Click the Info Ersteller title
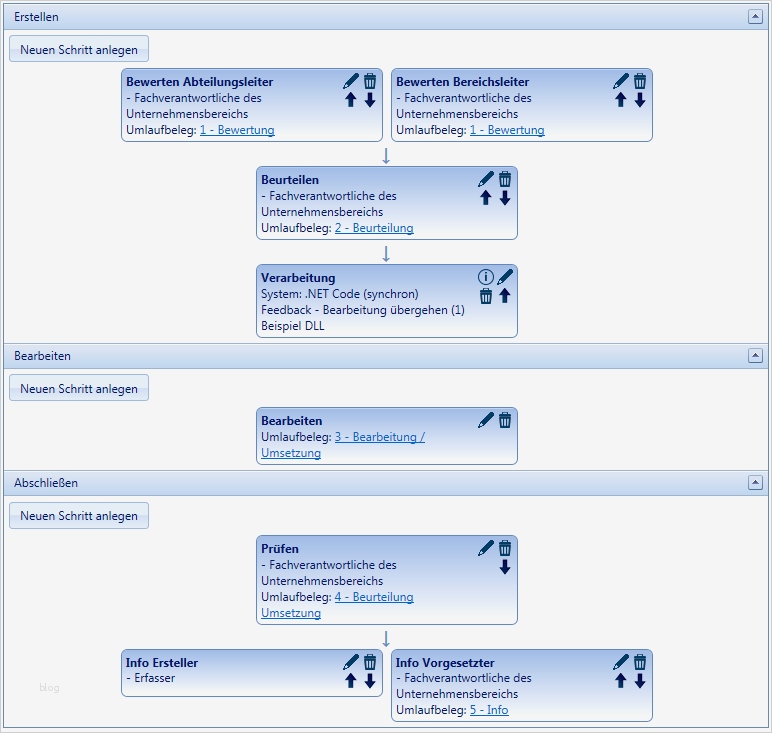 (161, 663)
